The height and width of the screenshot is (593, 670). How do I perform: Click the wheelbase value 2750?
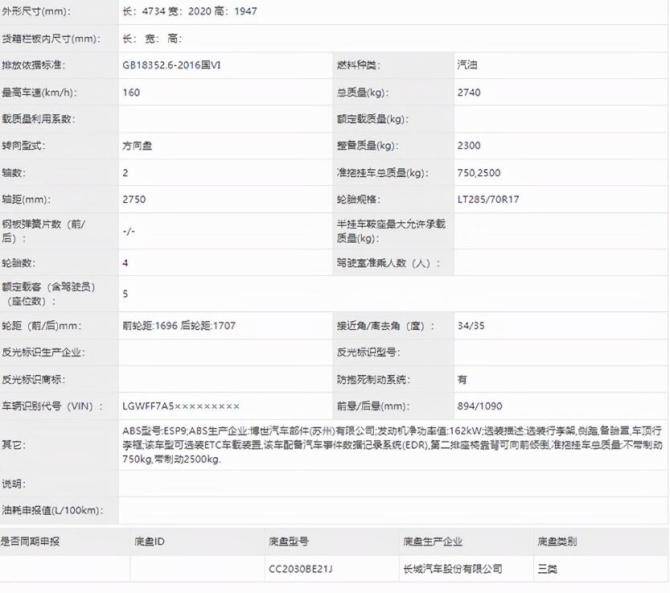click(134, 199)
